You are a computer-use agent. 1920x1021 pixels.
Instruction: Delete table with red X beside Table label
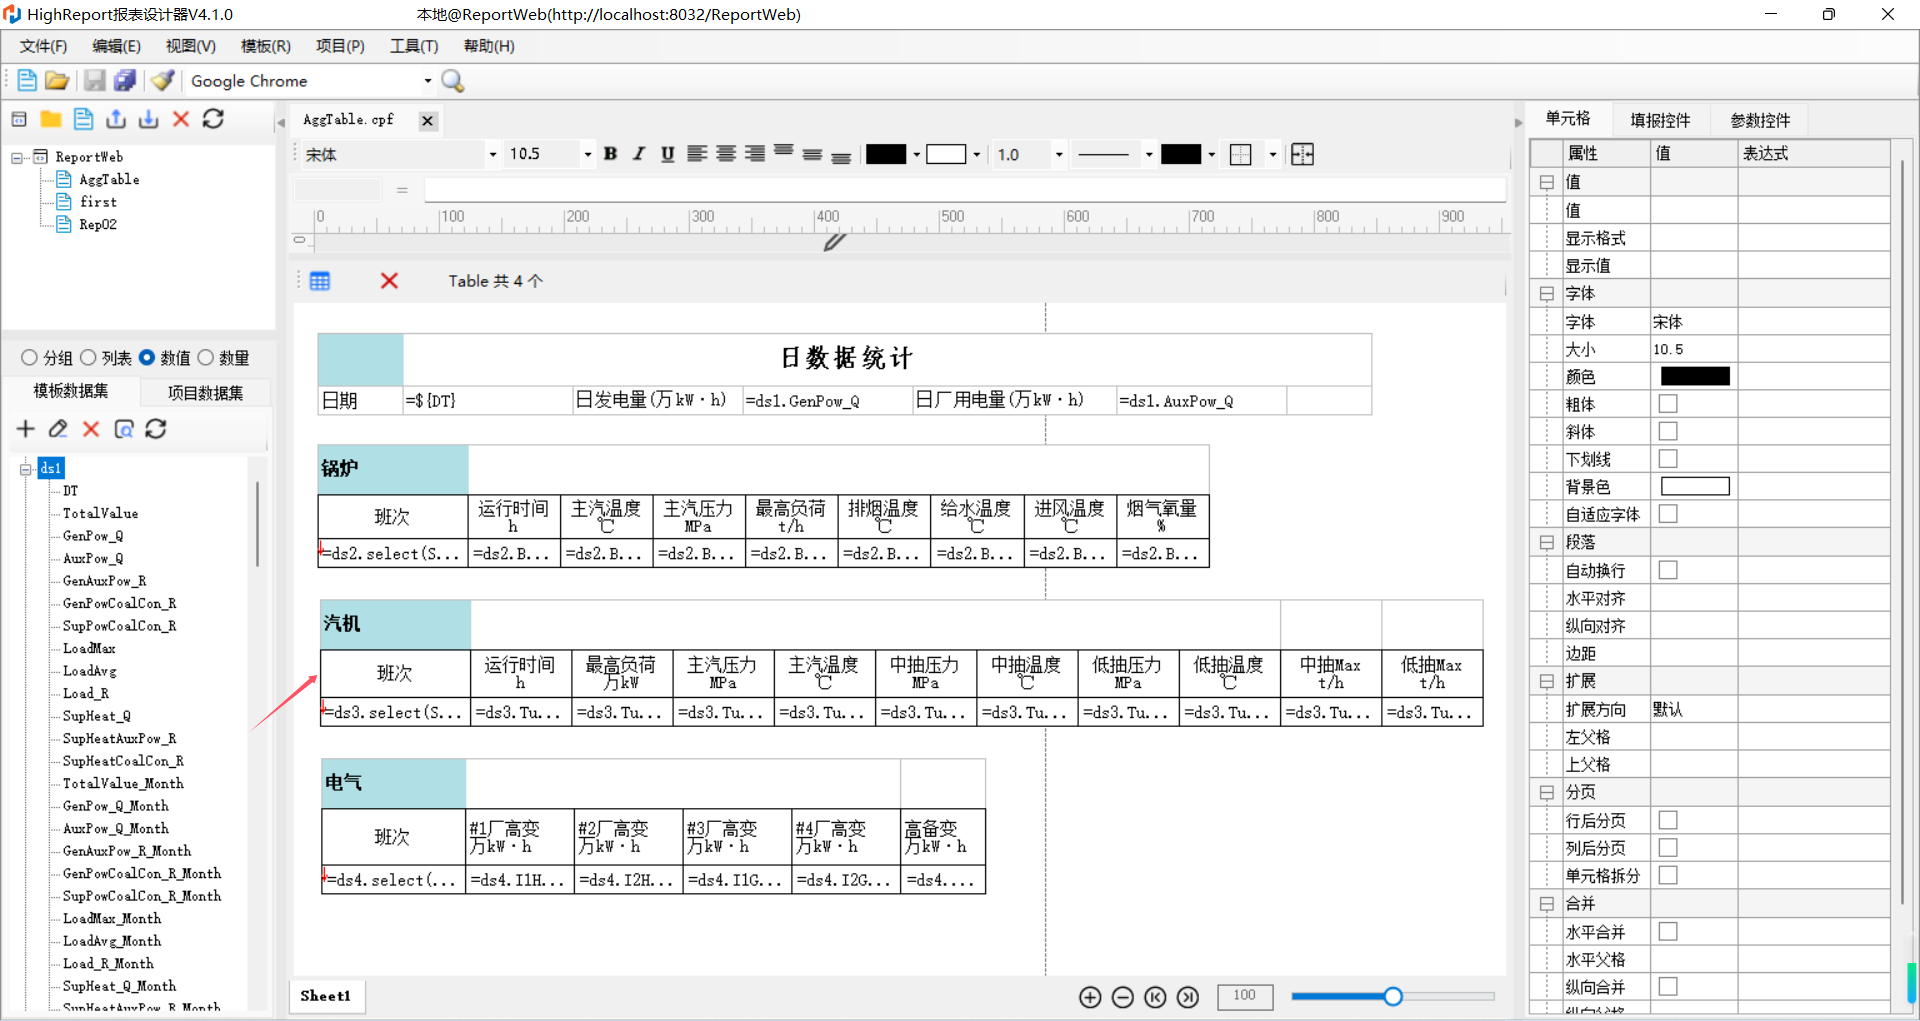[389, 281]
